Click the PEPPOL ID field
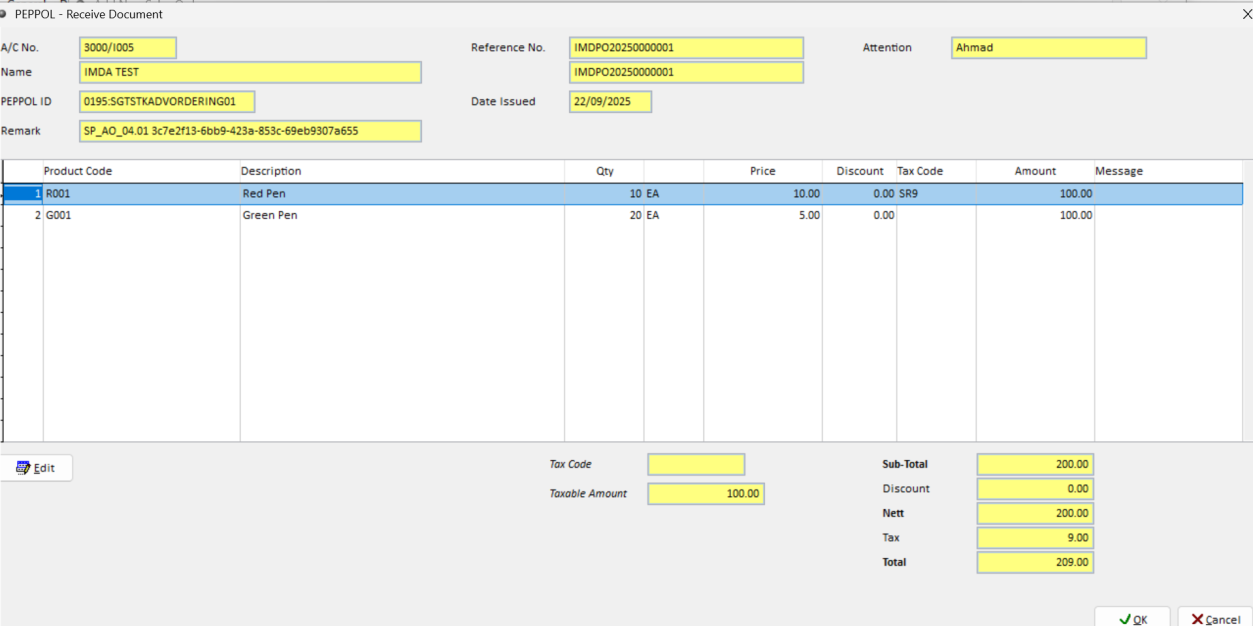The image size is (1253, 626). (167, 102)
